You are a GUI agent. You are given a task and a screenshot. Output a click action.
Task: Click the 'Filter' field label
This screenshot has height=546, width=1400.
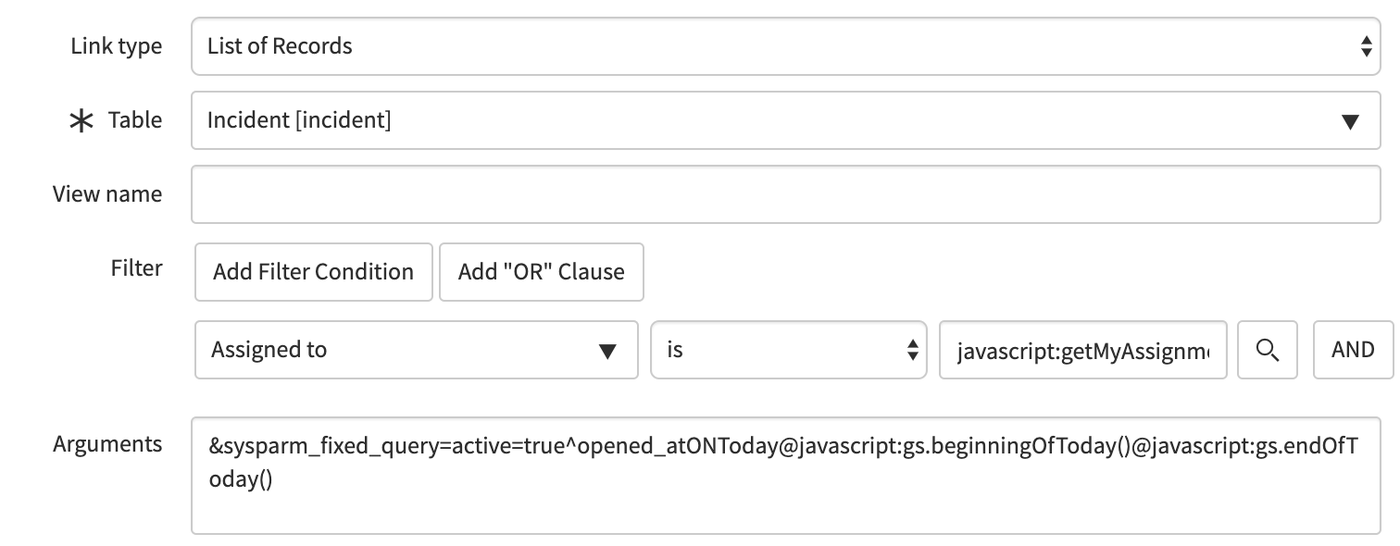[136, 268]
